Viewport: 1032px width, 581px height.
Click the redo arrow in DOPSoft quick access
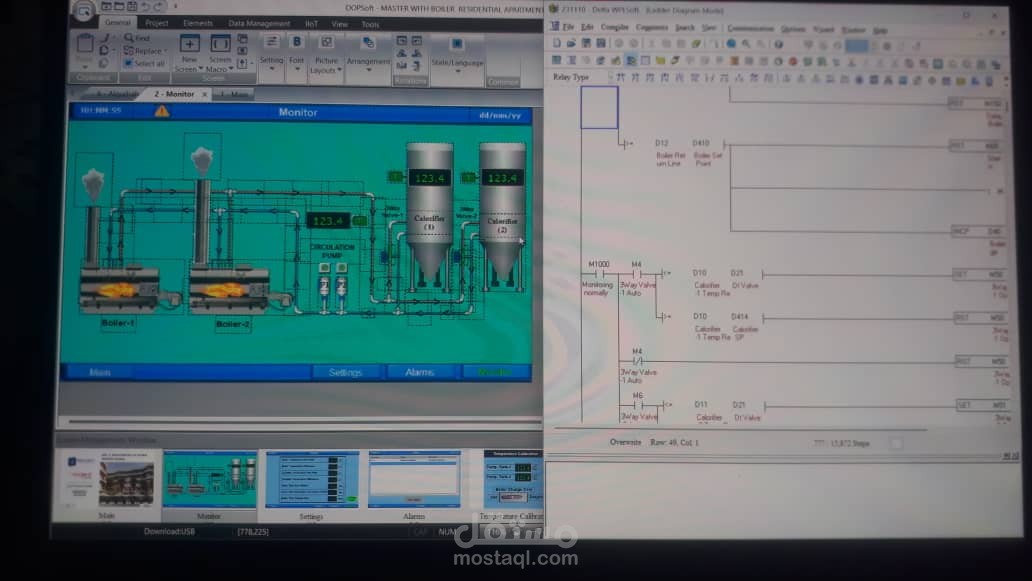(x=159, y=7)
